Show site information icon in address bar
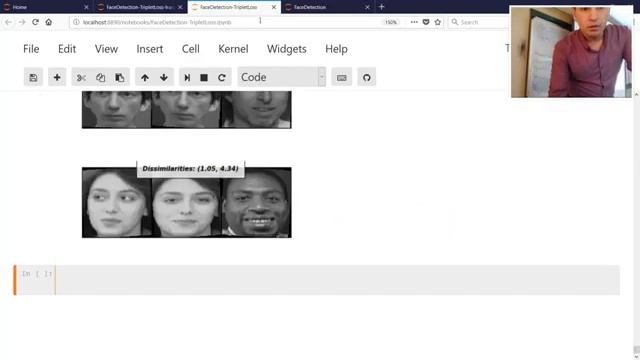The width and height of the screenshot is (640, 360). 76,22
